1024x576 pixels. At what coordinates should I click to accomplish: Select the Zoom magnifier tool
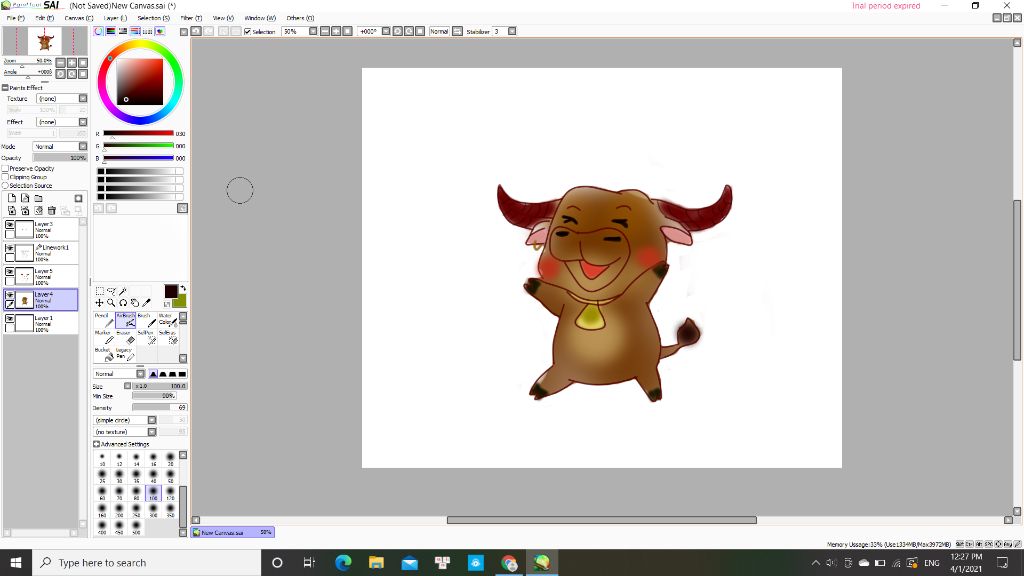click(x=111, y=303)
